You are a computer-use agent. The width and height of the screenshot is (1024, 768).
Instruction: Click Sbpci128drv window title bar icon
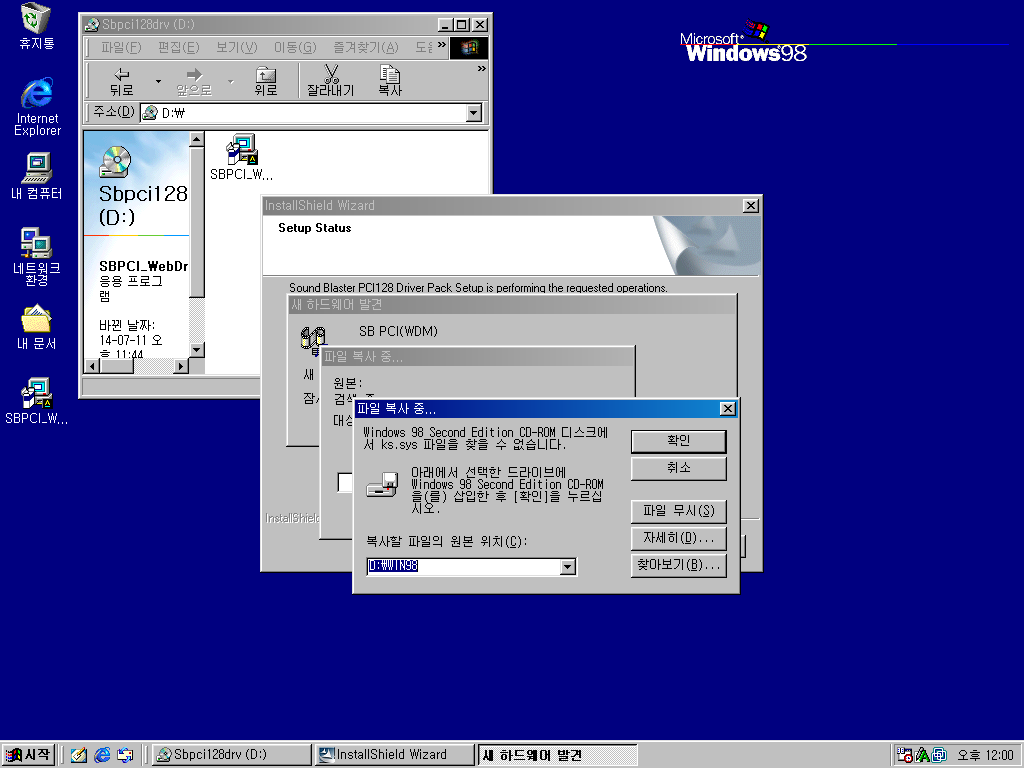tap(92, 25)
